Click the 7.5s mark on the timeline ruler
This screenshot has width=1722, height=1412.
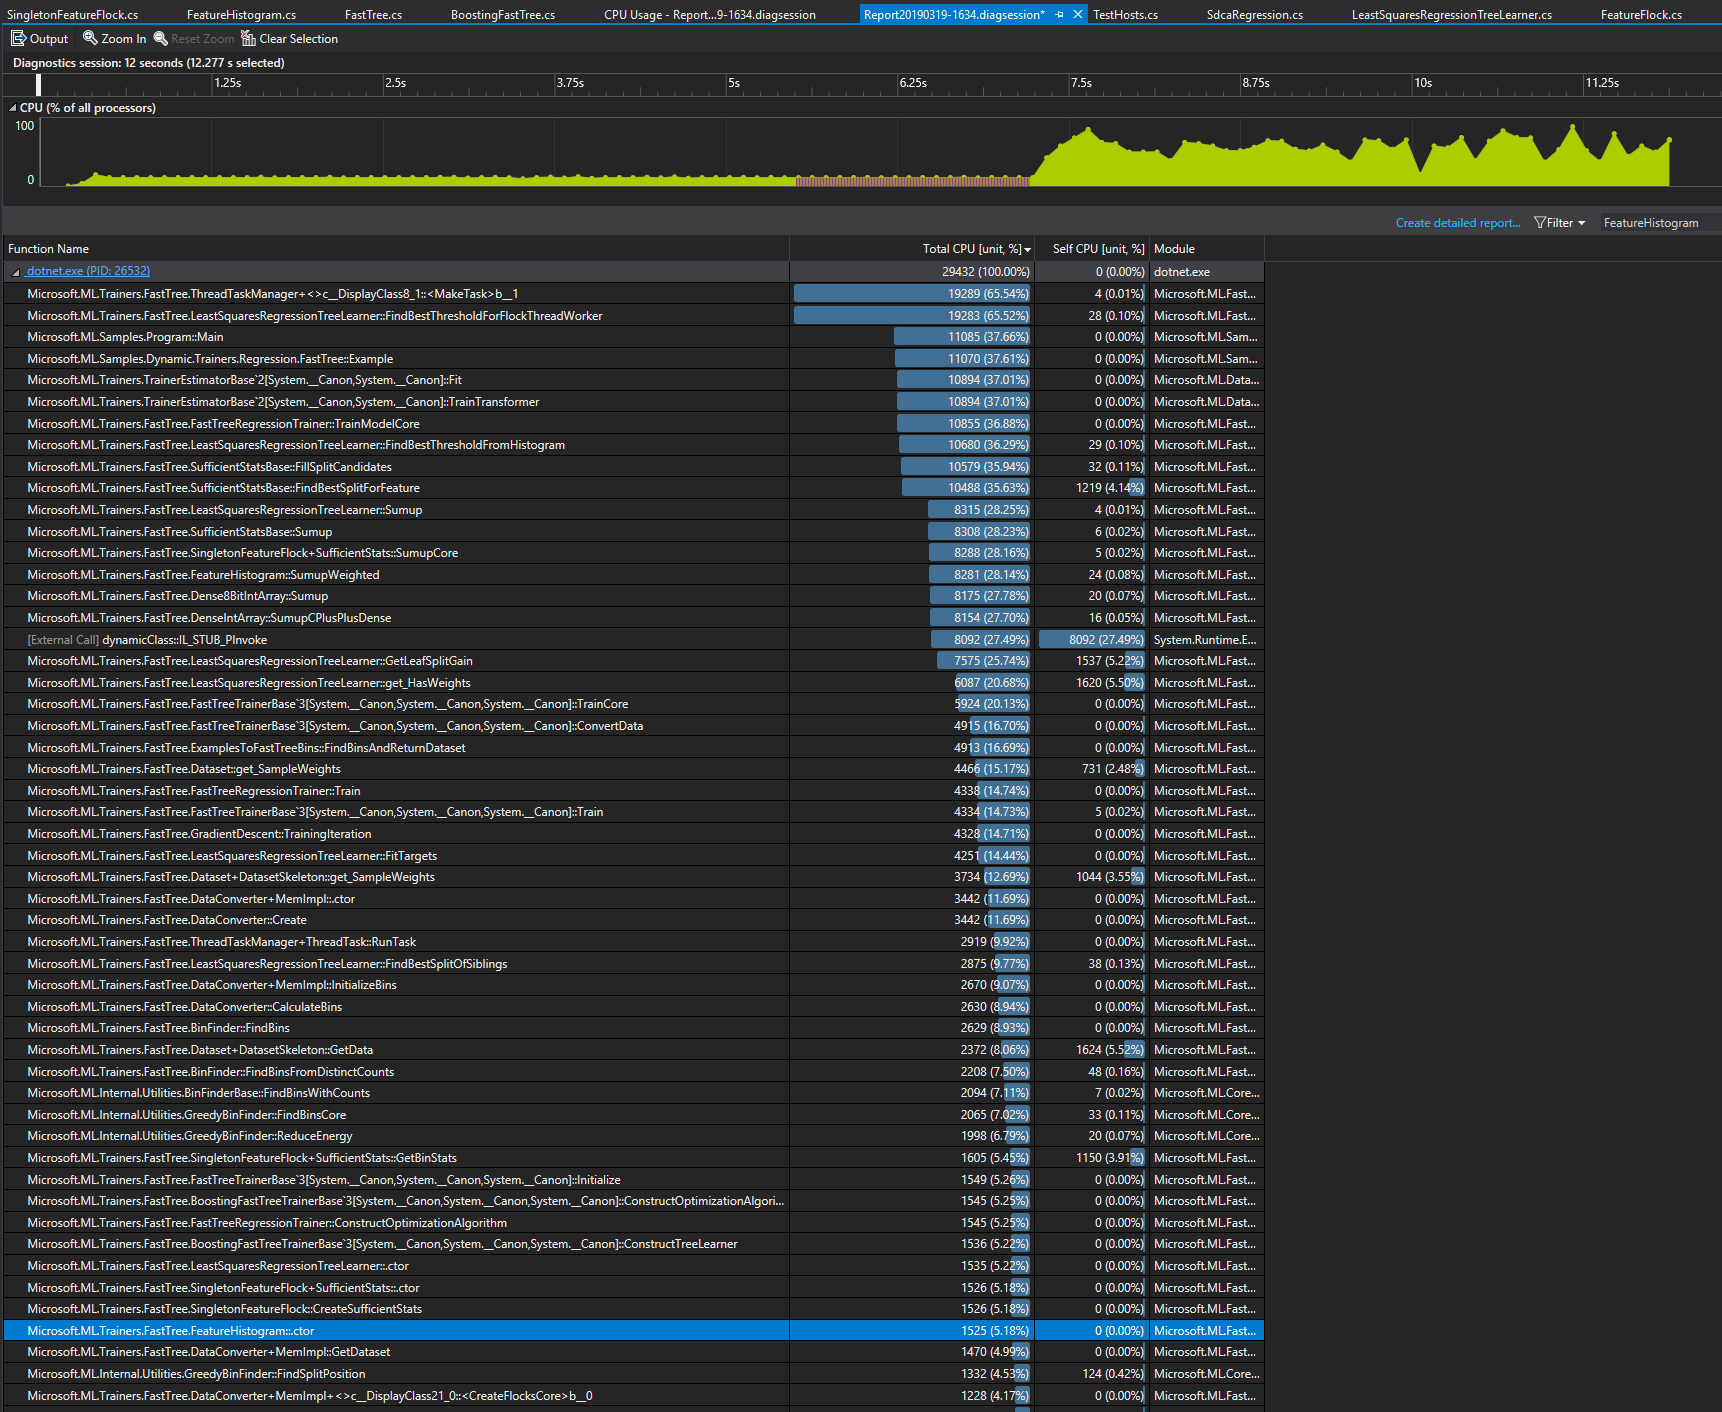1081,84
